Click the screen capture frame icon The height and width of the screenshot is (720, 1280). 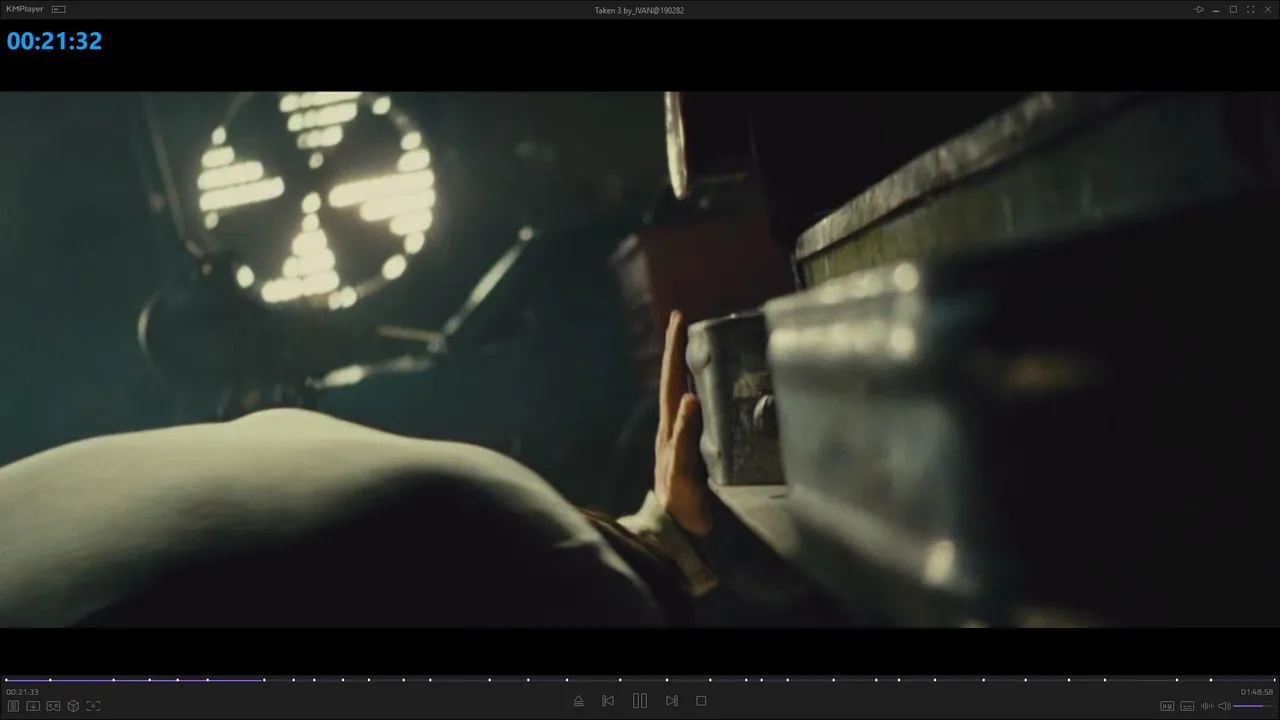click(93, 706)
